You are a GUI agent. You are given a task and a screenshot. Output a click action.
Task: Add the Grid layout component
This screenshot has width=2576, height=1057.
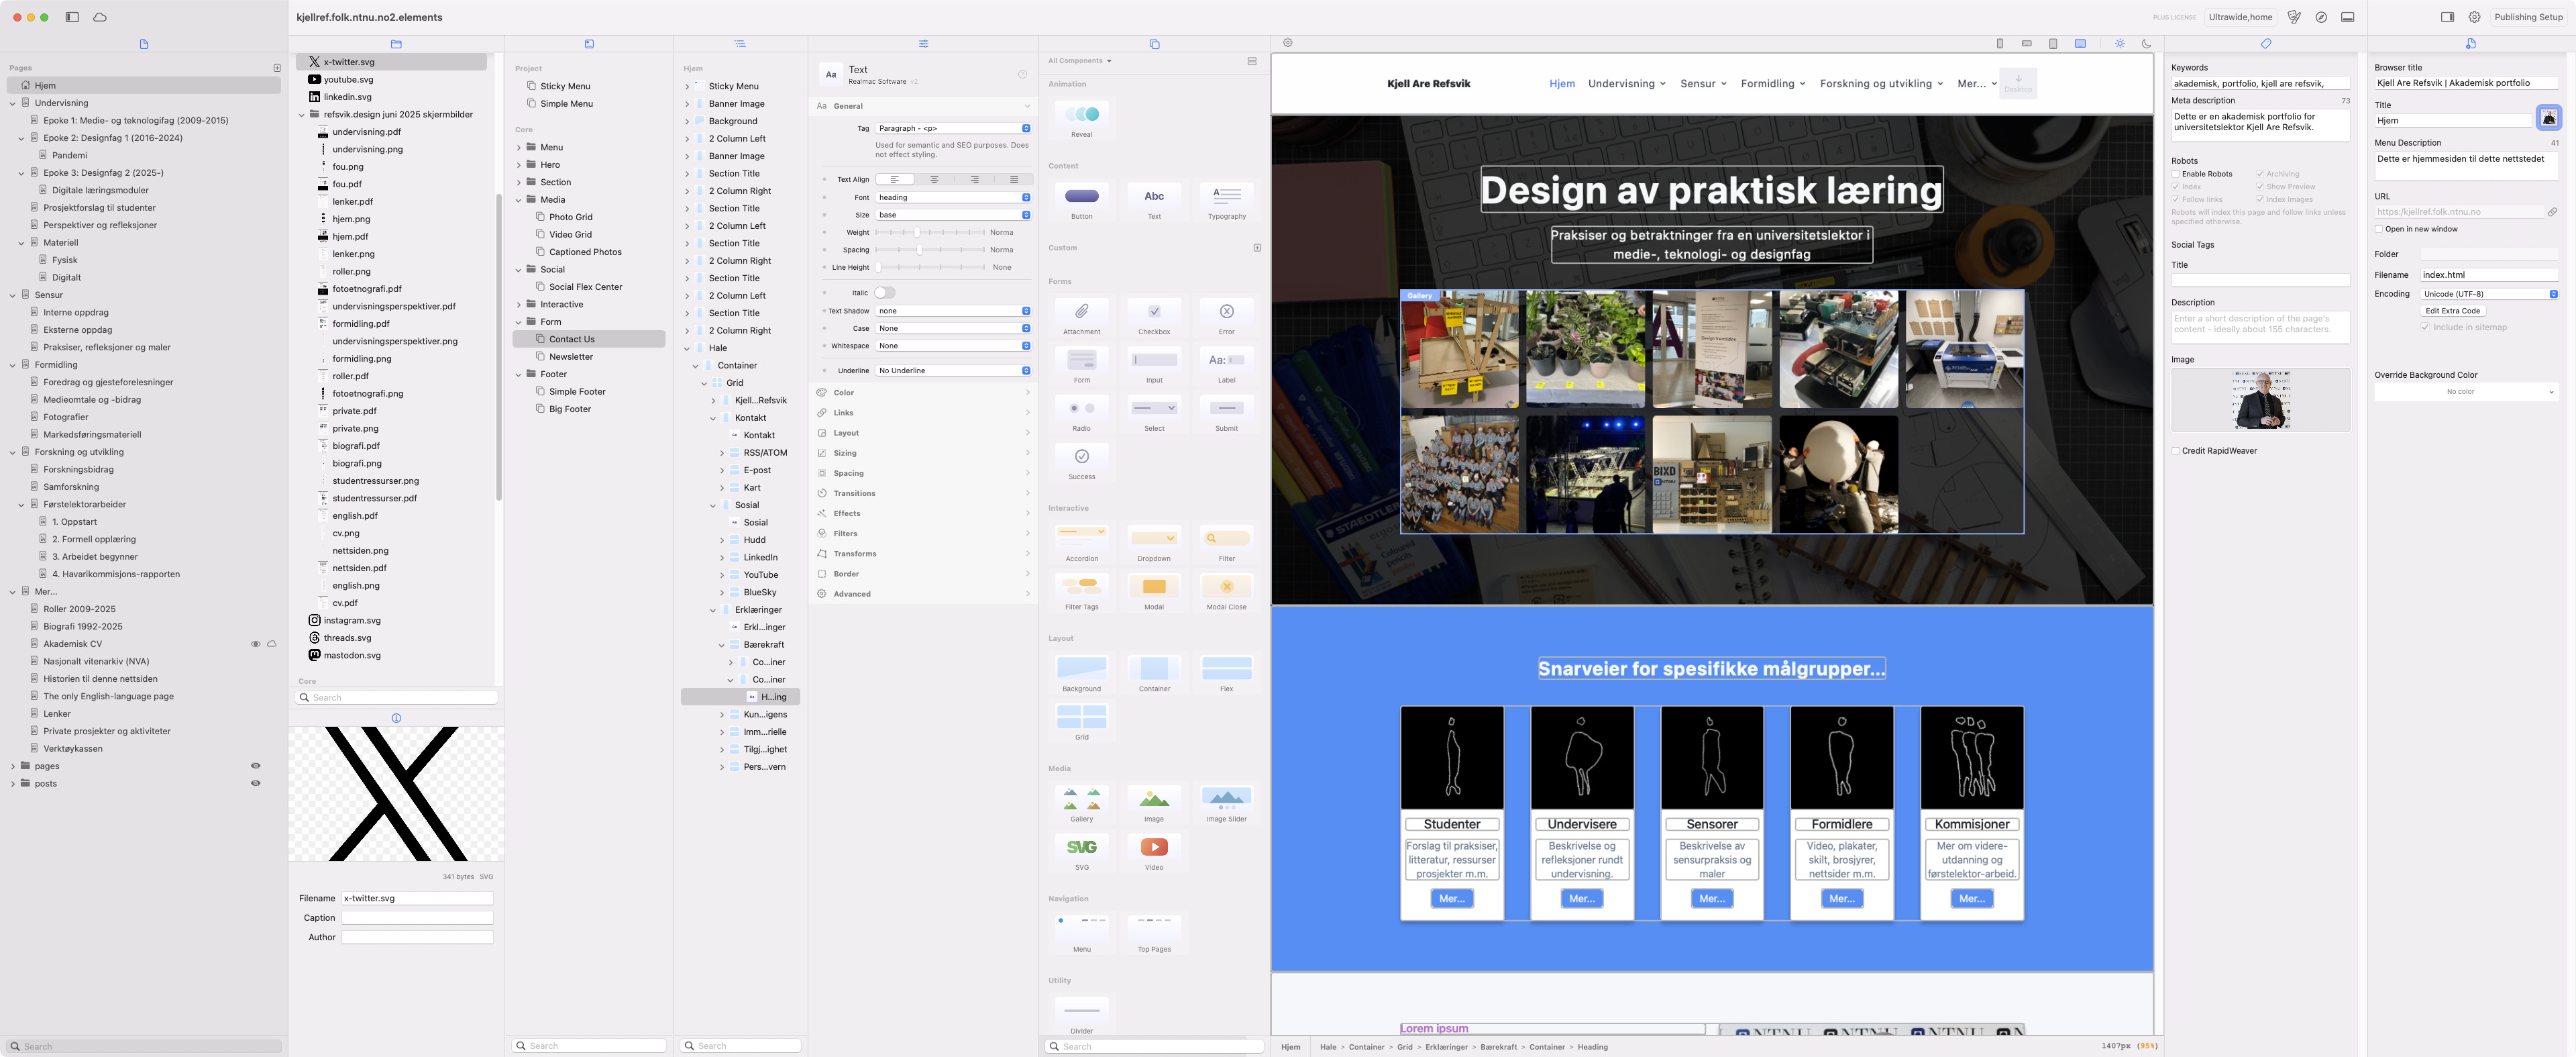pos(1082,721)
